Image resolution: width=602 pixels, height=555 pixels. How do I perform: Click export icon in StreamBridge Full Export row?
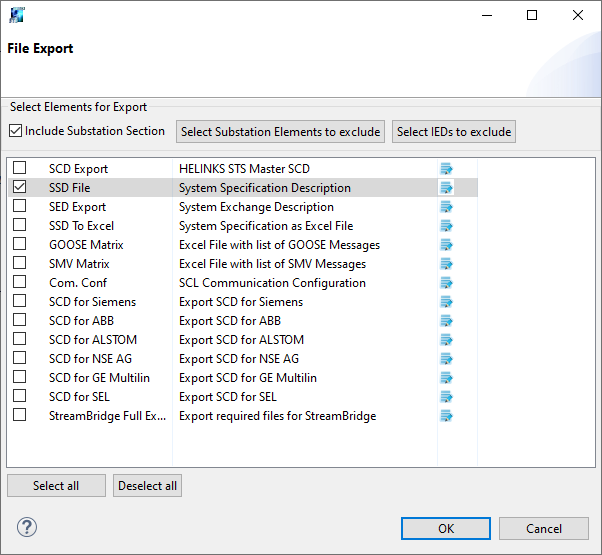click(446, 416)
